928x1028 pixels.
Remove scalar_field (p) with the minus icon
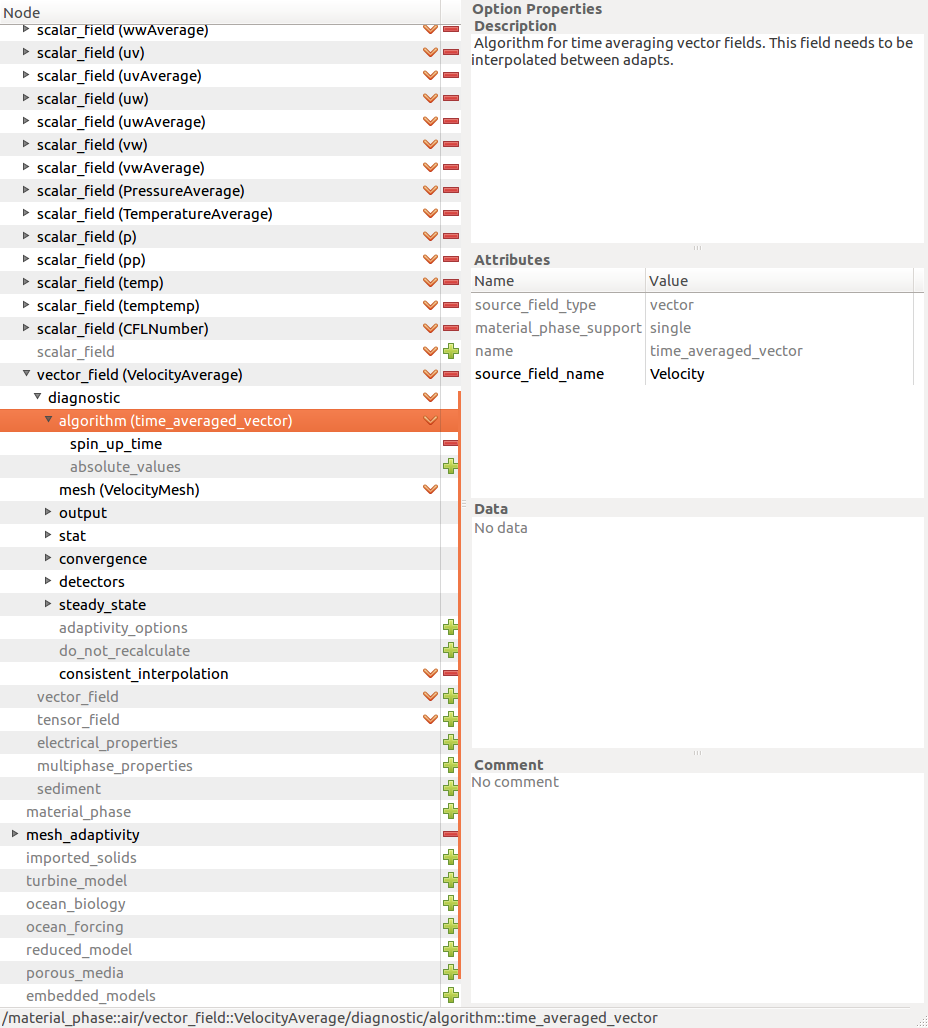(451, 236)
